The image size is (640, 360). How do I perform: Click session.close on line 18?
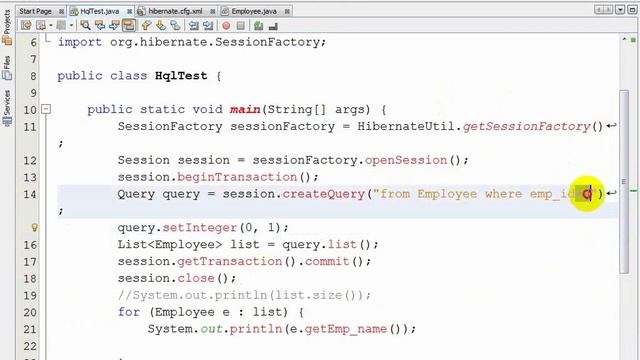tap(177, 278)
